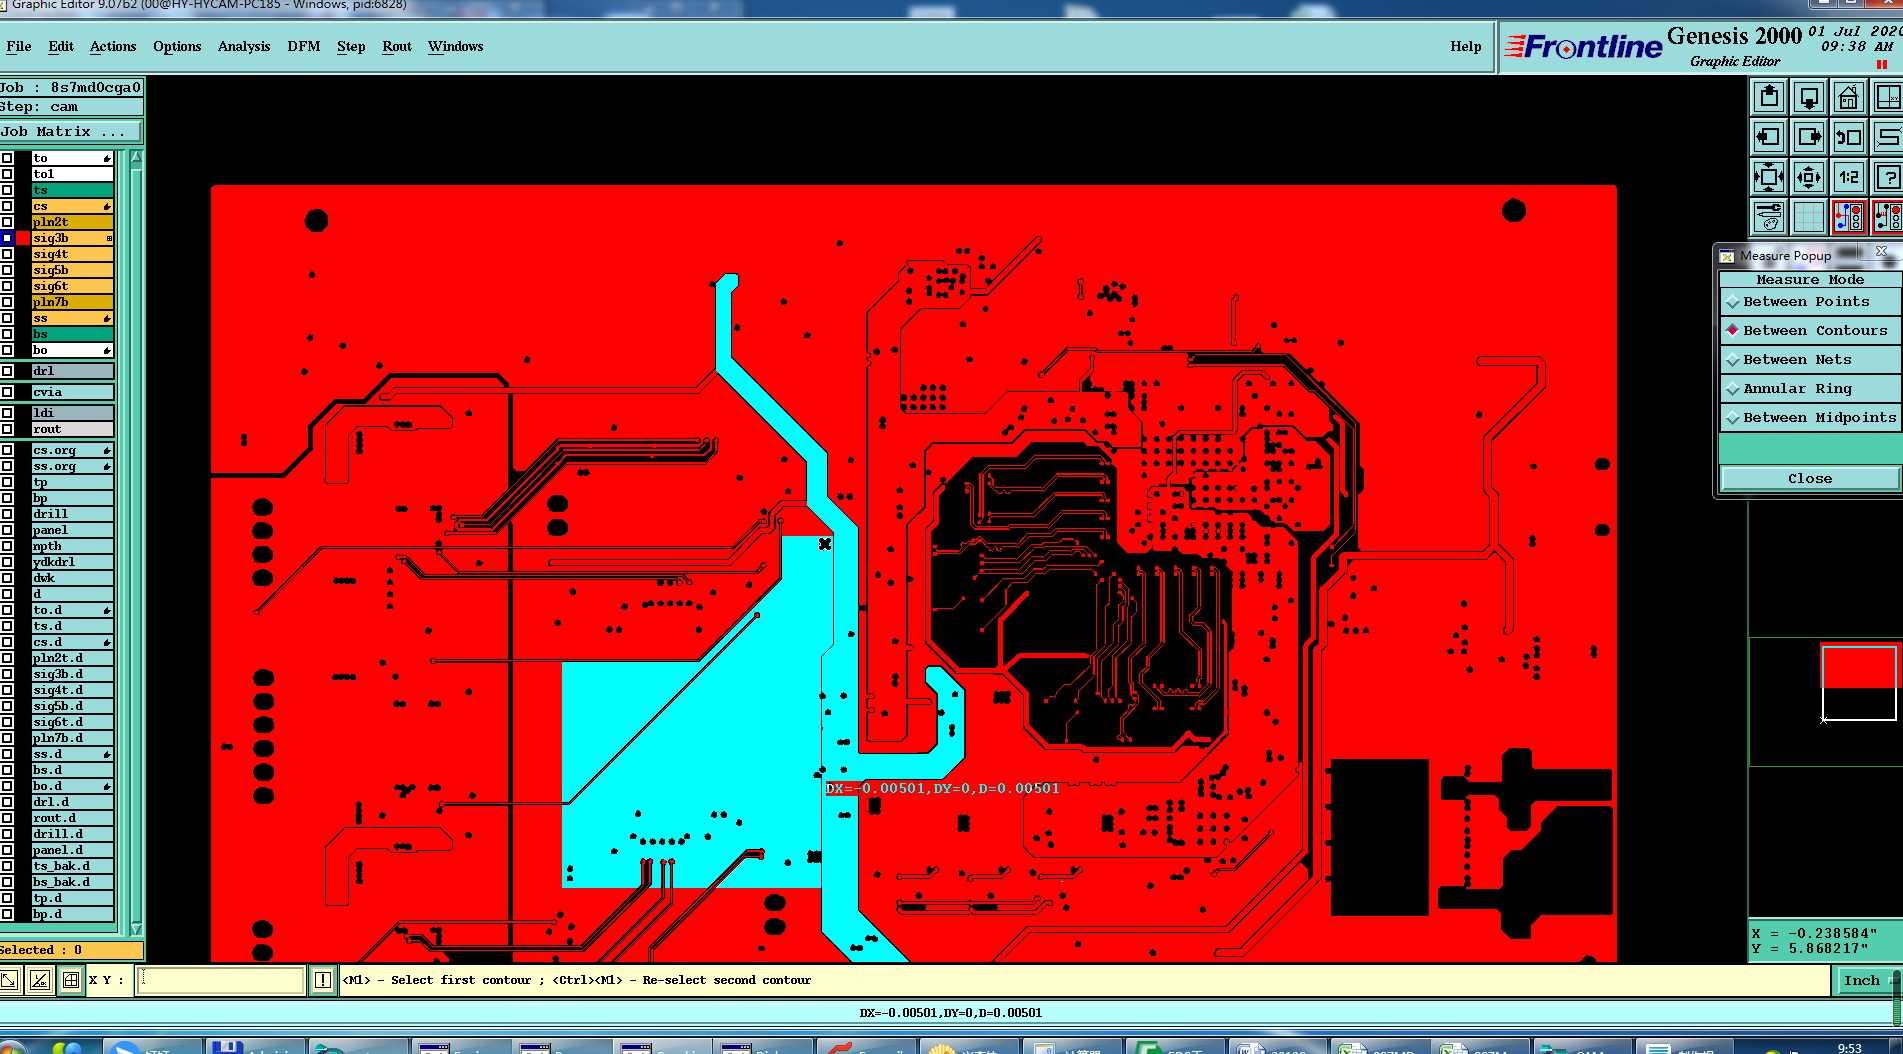Select the 'cvia' layer row
1903x1054 pixels.
(x=72, y=392)
